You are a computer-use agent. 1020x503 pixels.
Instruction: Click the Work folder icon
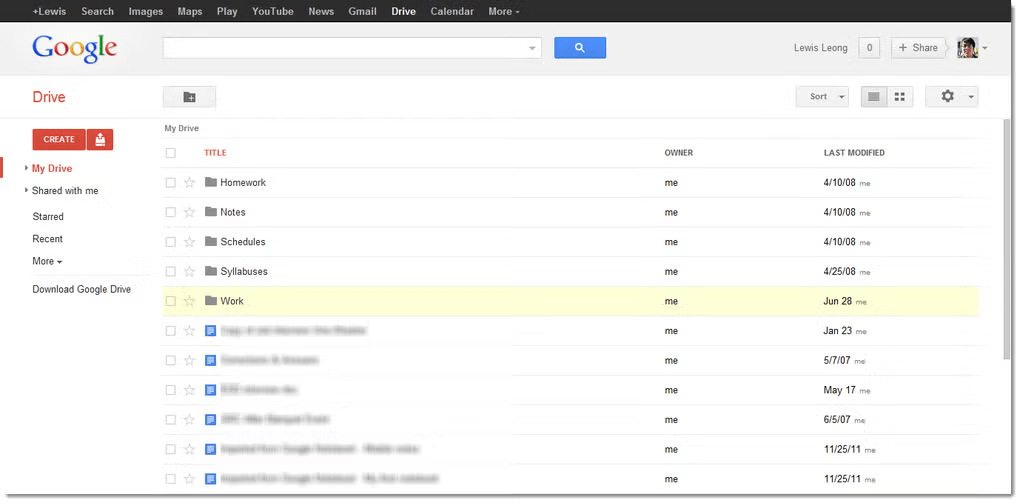[x=210, y=301]
